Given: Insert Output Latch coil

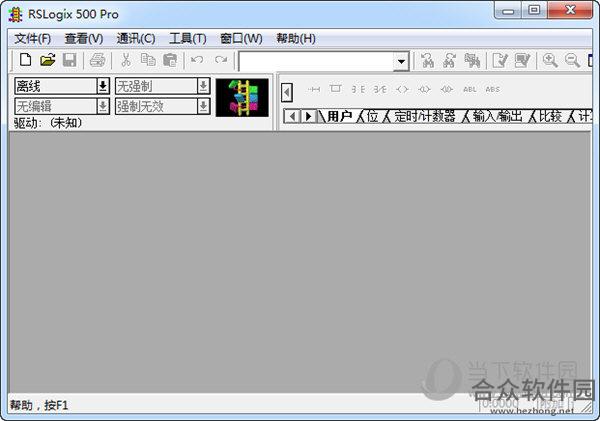Looking at the screenshot, I should point(424,89).
